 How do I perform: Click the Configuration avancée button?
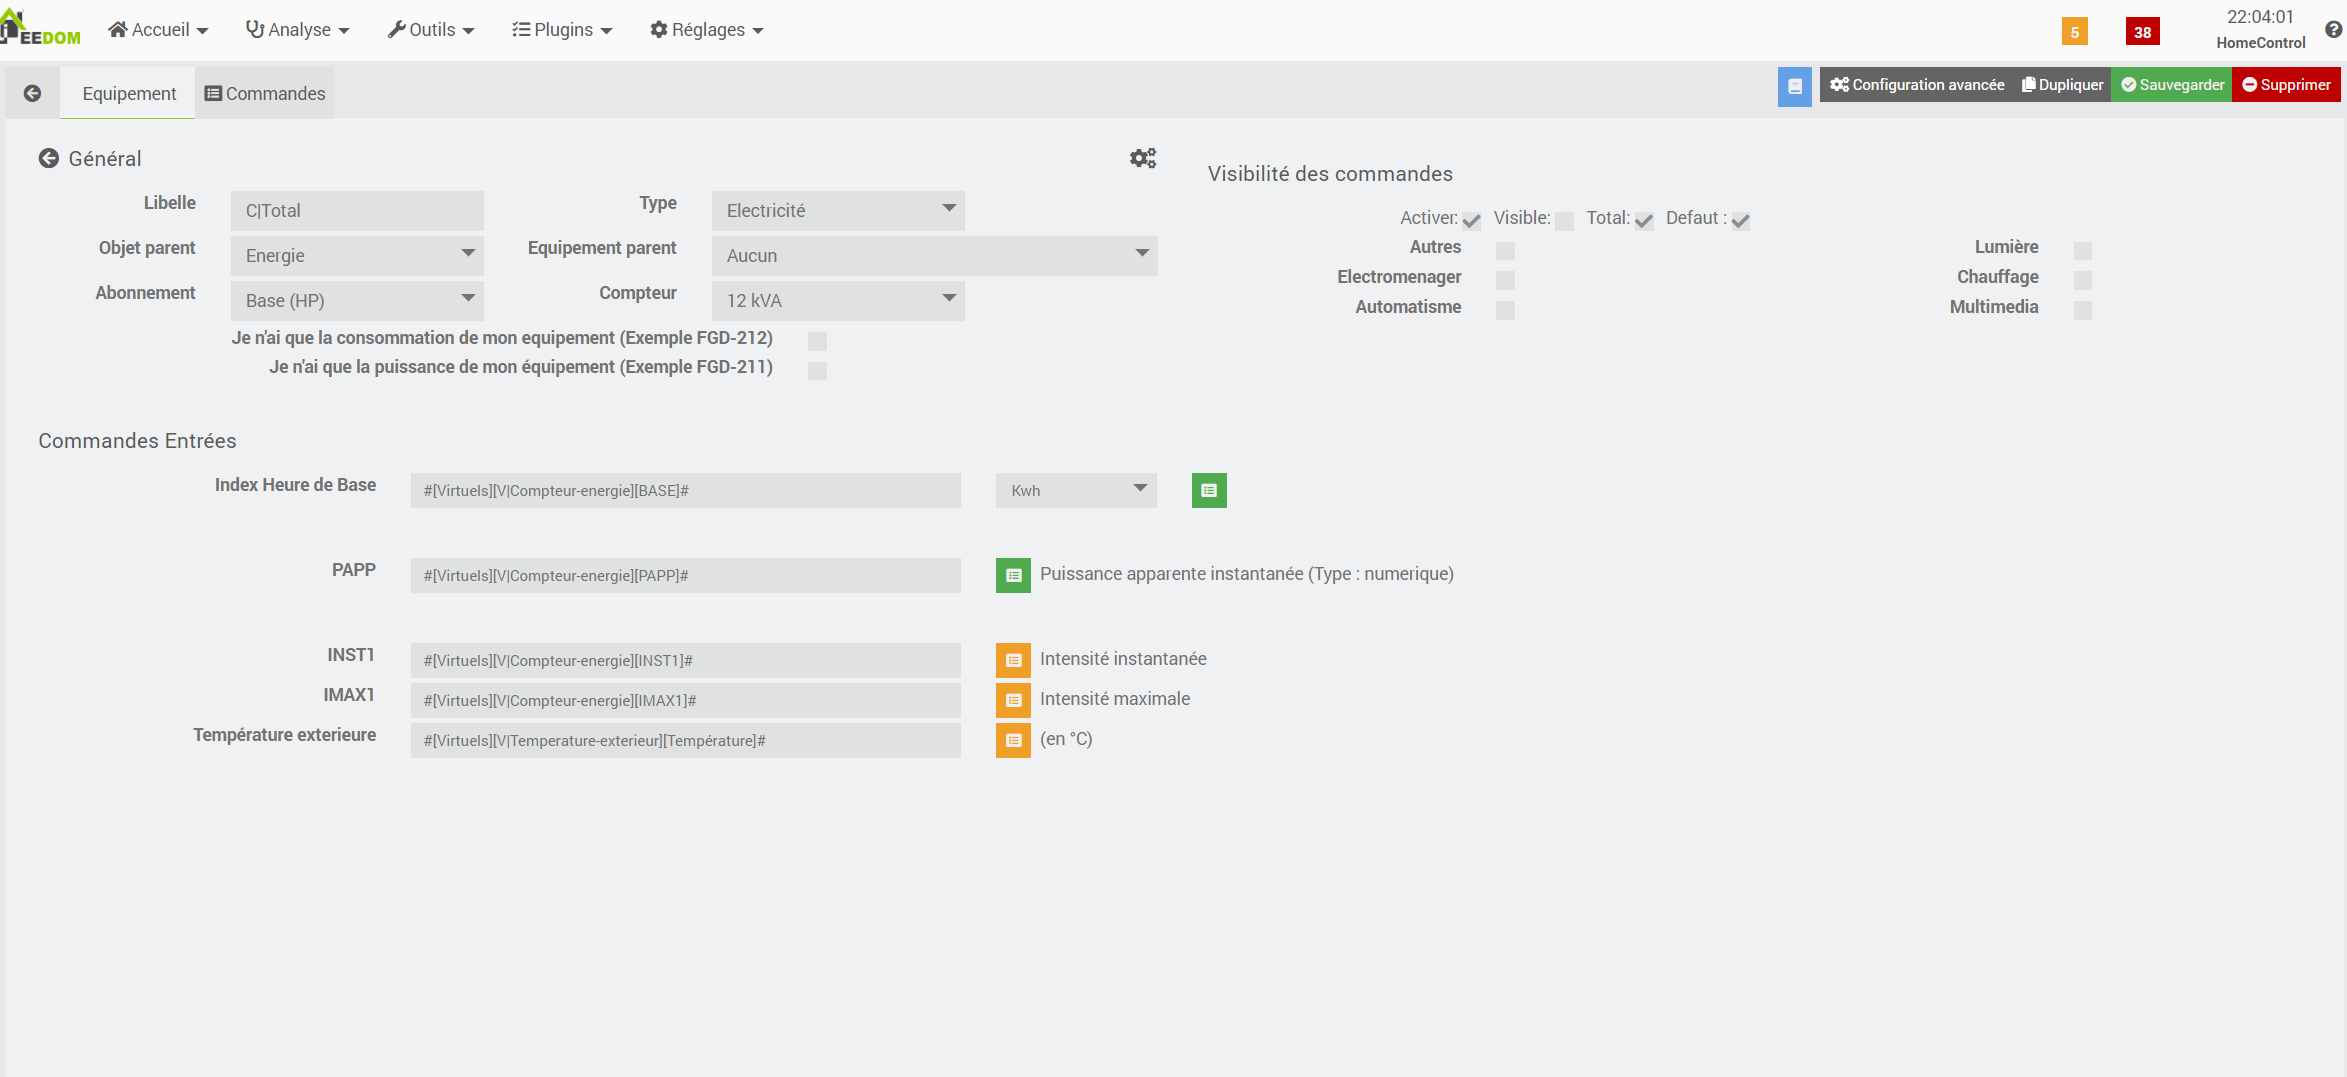pyautogui.click(x=1917, y=85)
